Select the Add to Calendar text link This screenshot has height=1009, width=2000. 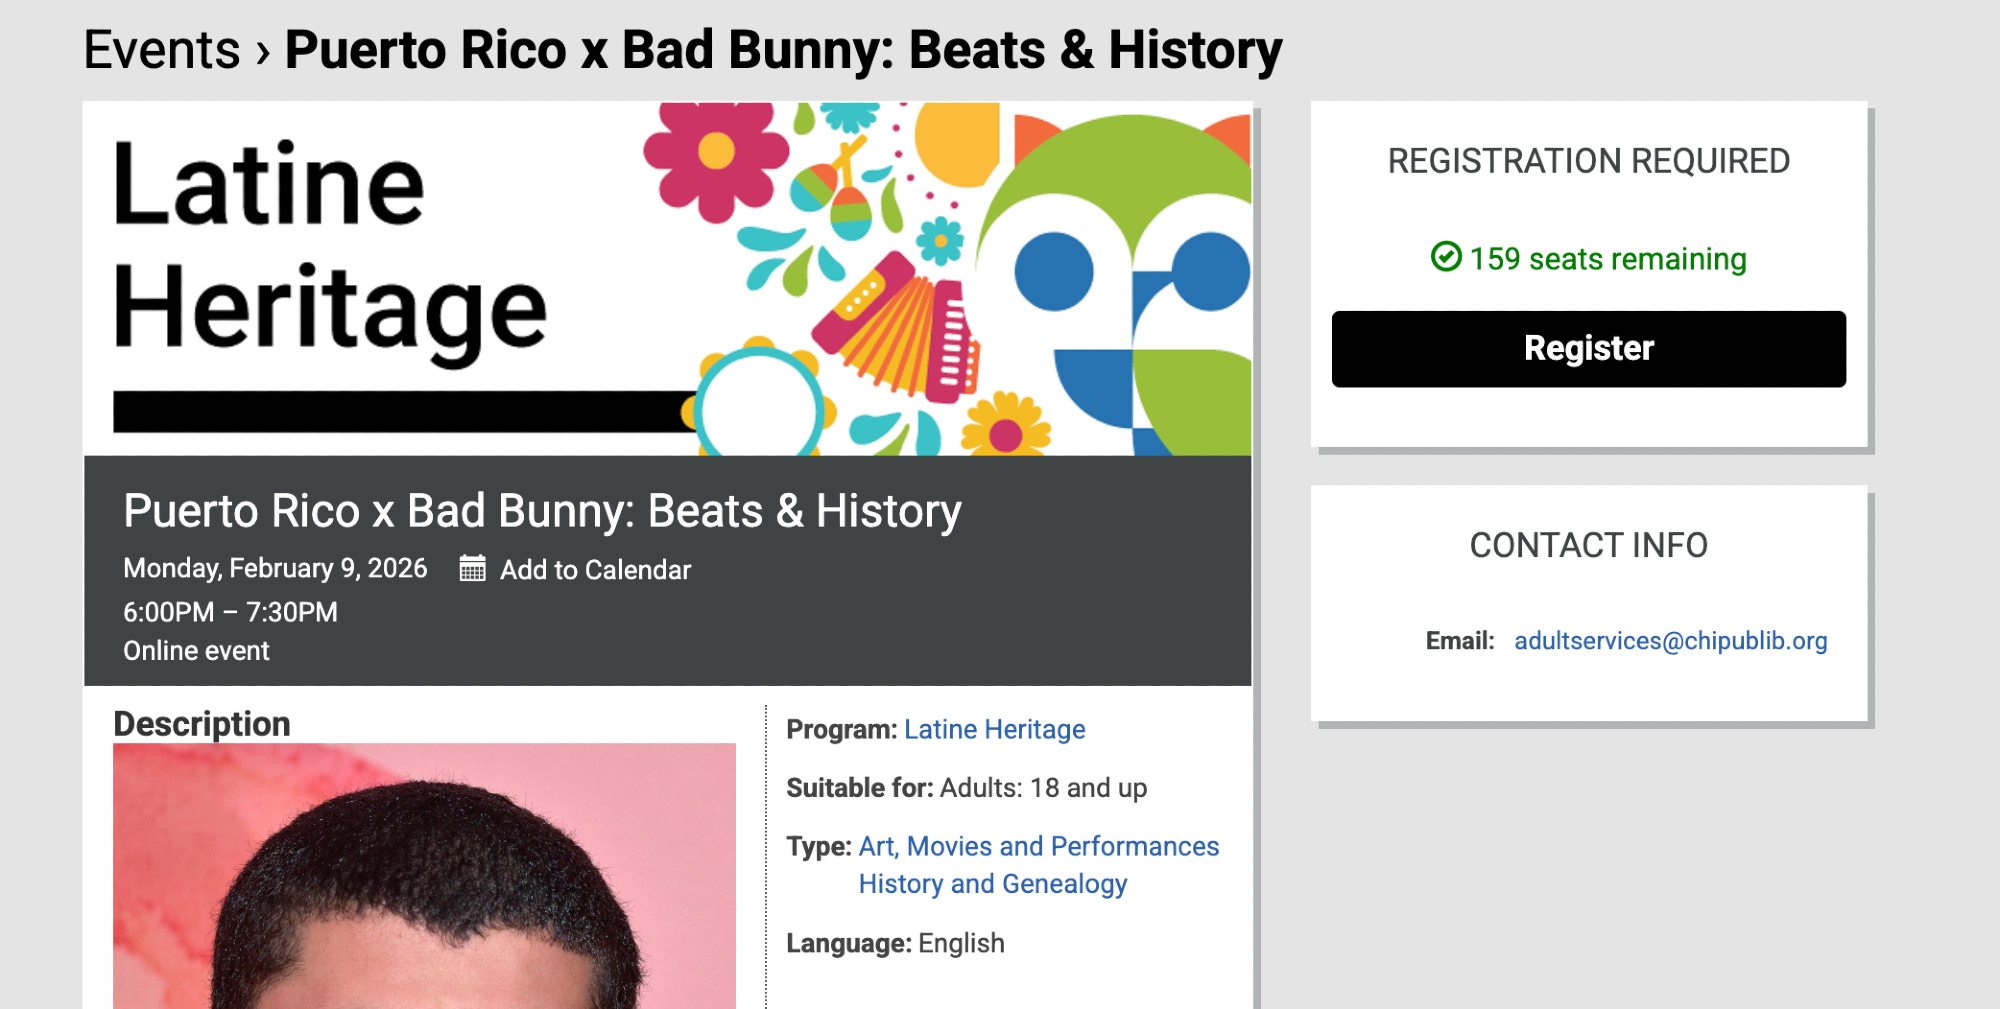595,570
